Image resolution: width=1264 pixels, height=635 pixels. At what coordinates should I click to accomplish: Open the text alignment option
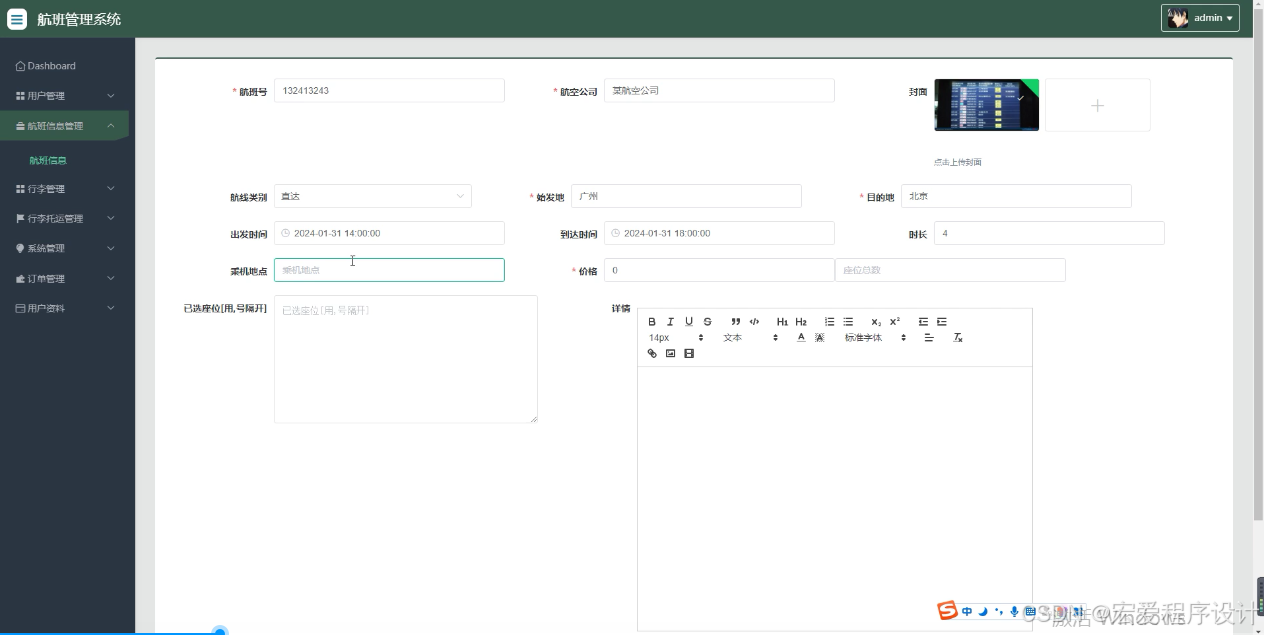pos(929,338)
